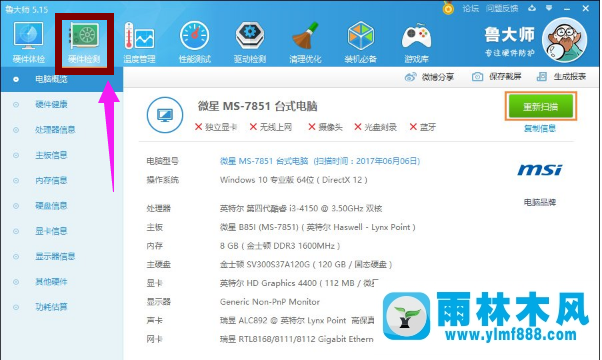Click the 电脑品牌 label under MSI logo
Screen dimensions: 602x360
(x=540, y=202)
